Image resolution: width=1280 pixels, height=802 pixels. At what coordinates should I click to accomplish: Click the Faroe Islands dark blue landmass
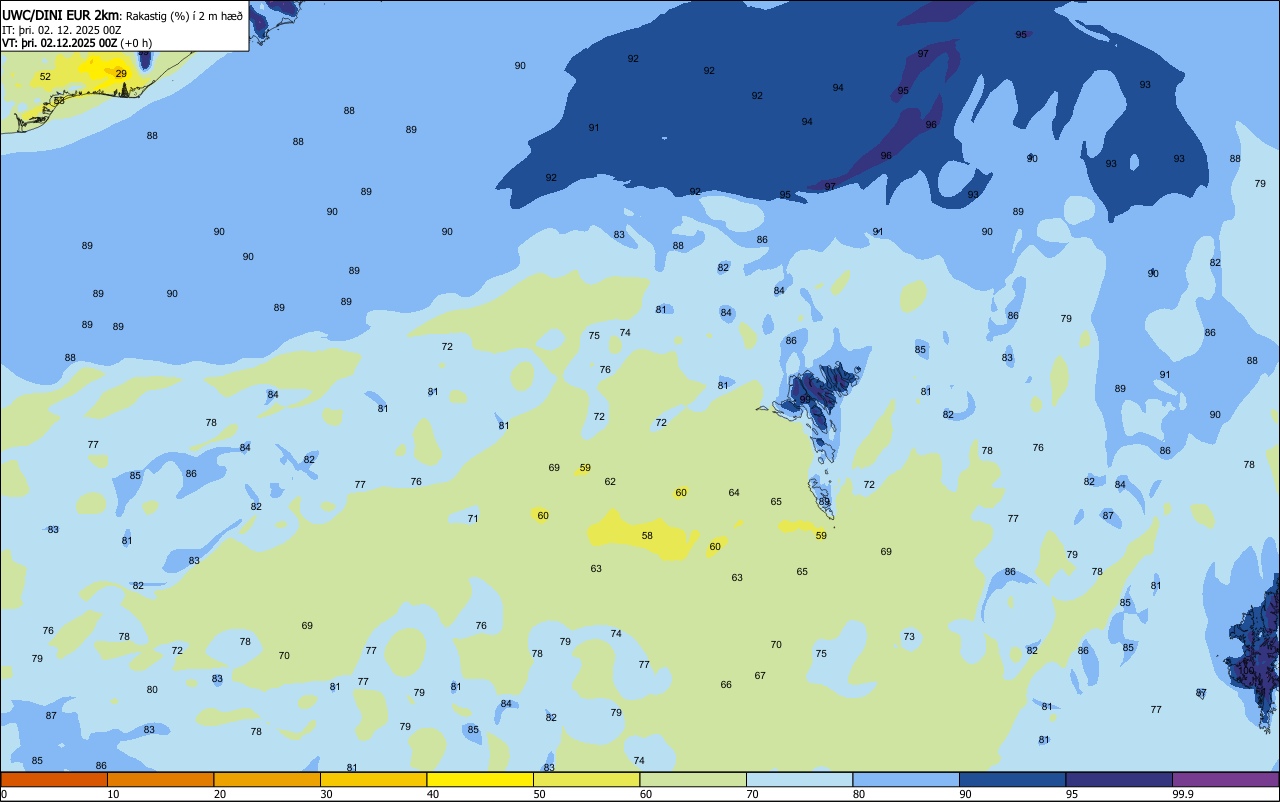pos(822,395)
